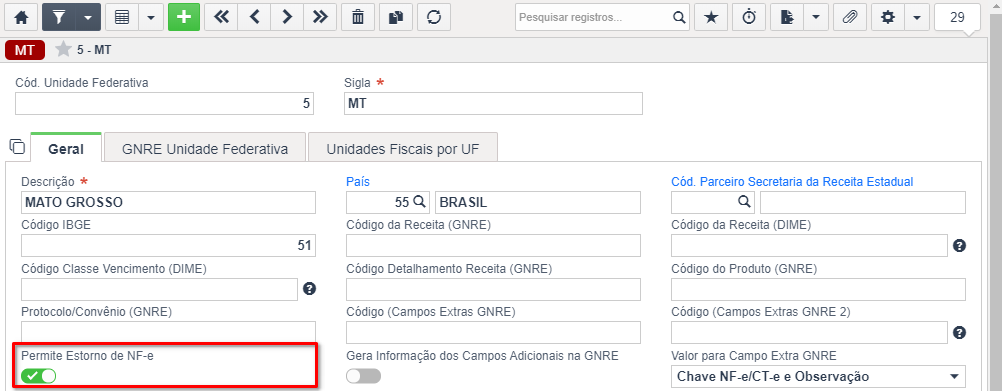
Task: Show help for Código da Receita (DIME)
Action: (x=959, y=245)
